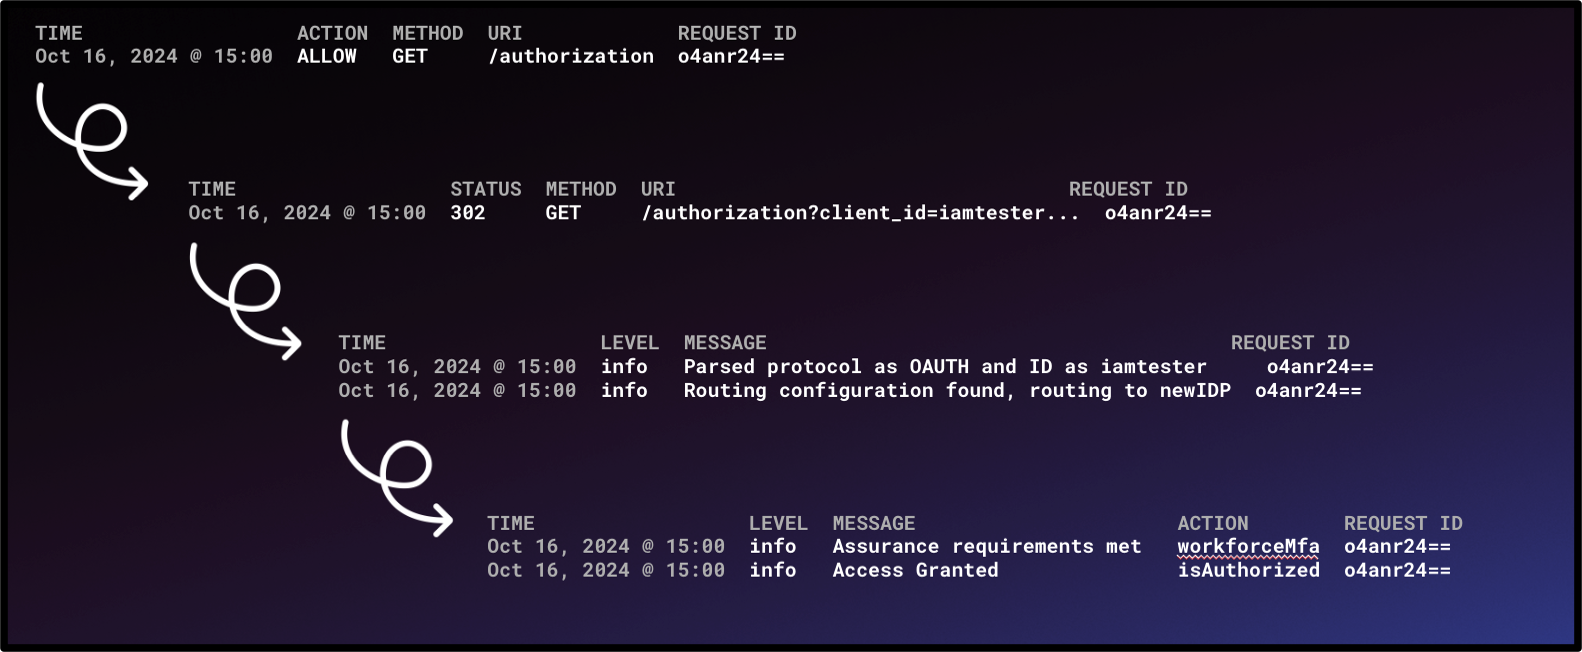Image resolution: width=1582 pixels, height=652 pixels.
Task: Click the isAuthorized action value
Action: pos(1248,571)
